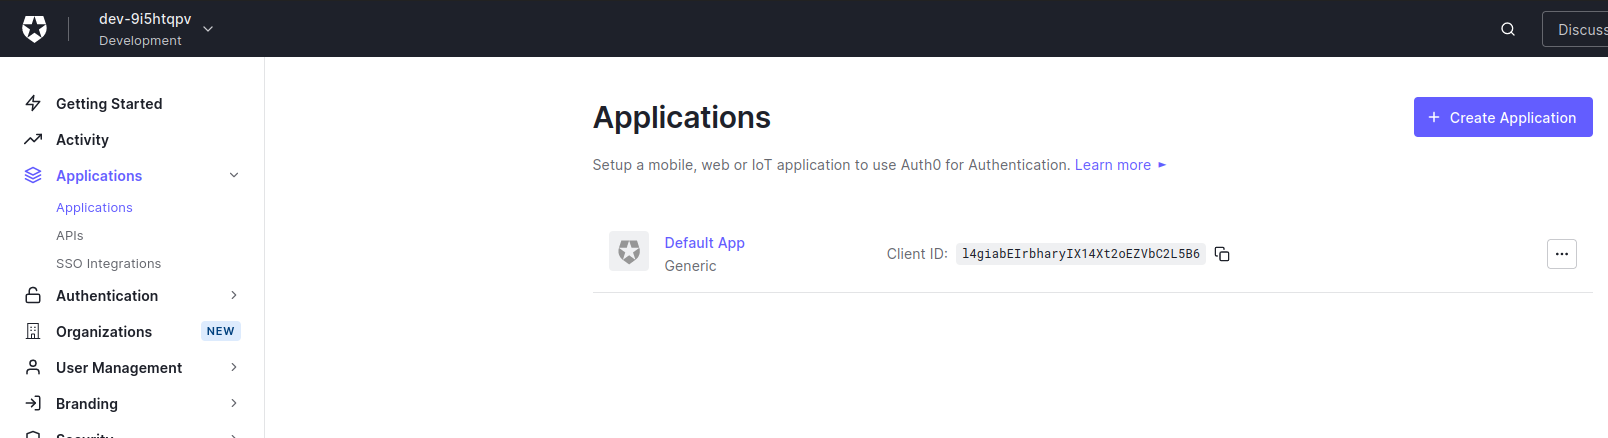
Task: Click the NEW badge next to Organizations
Action: (220, 331)
